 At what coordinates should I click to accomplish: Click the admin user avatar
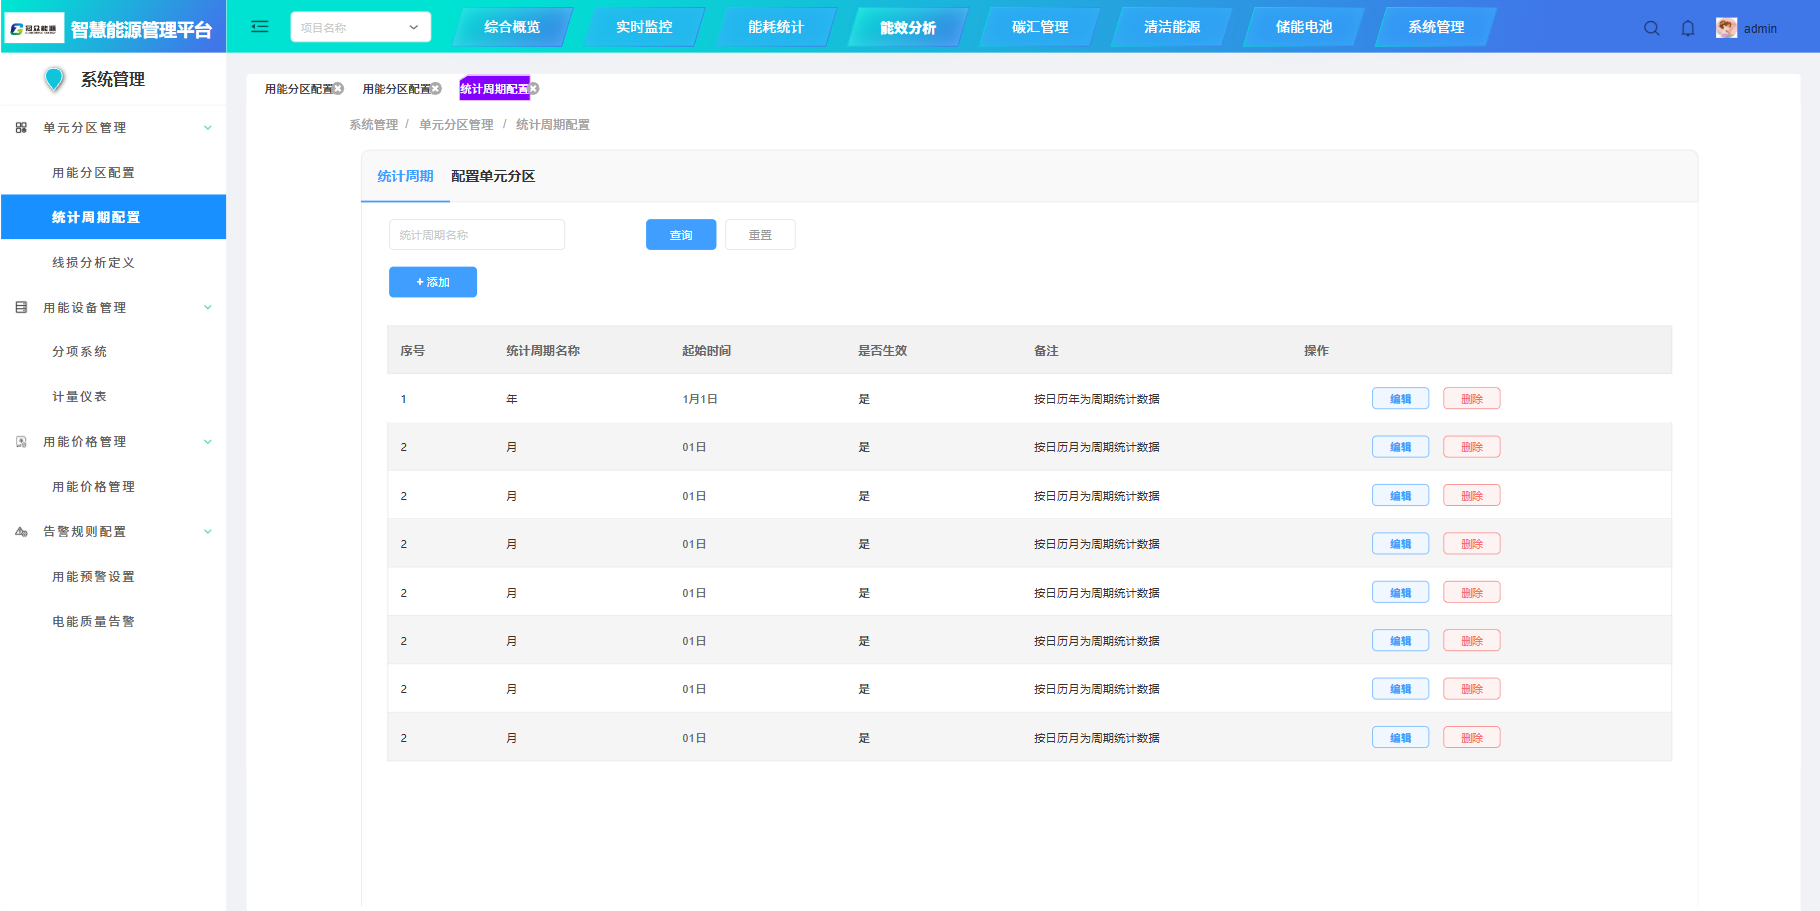pyautogui.click(x=1726, y=28)
